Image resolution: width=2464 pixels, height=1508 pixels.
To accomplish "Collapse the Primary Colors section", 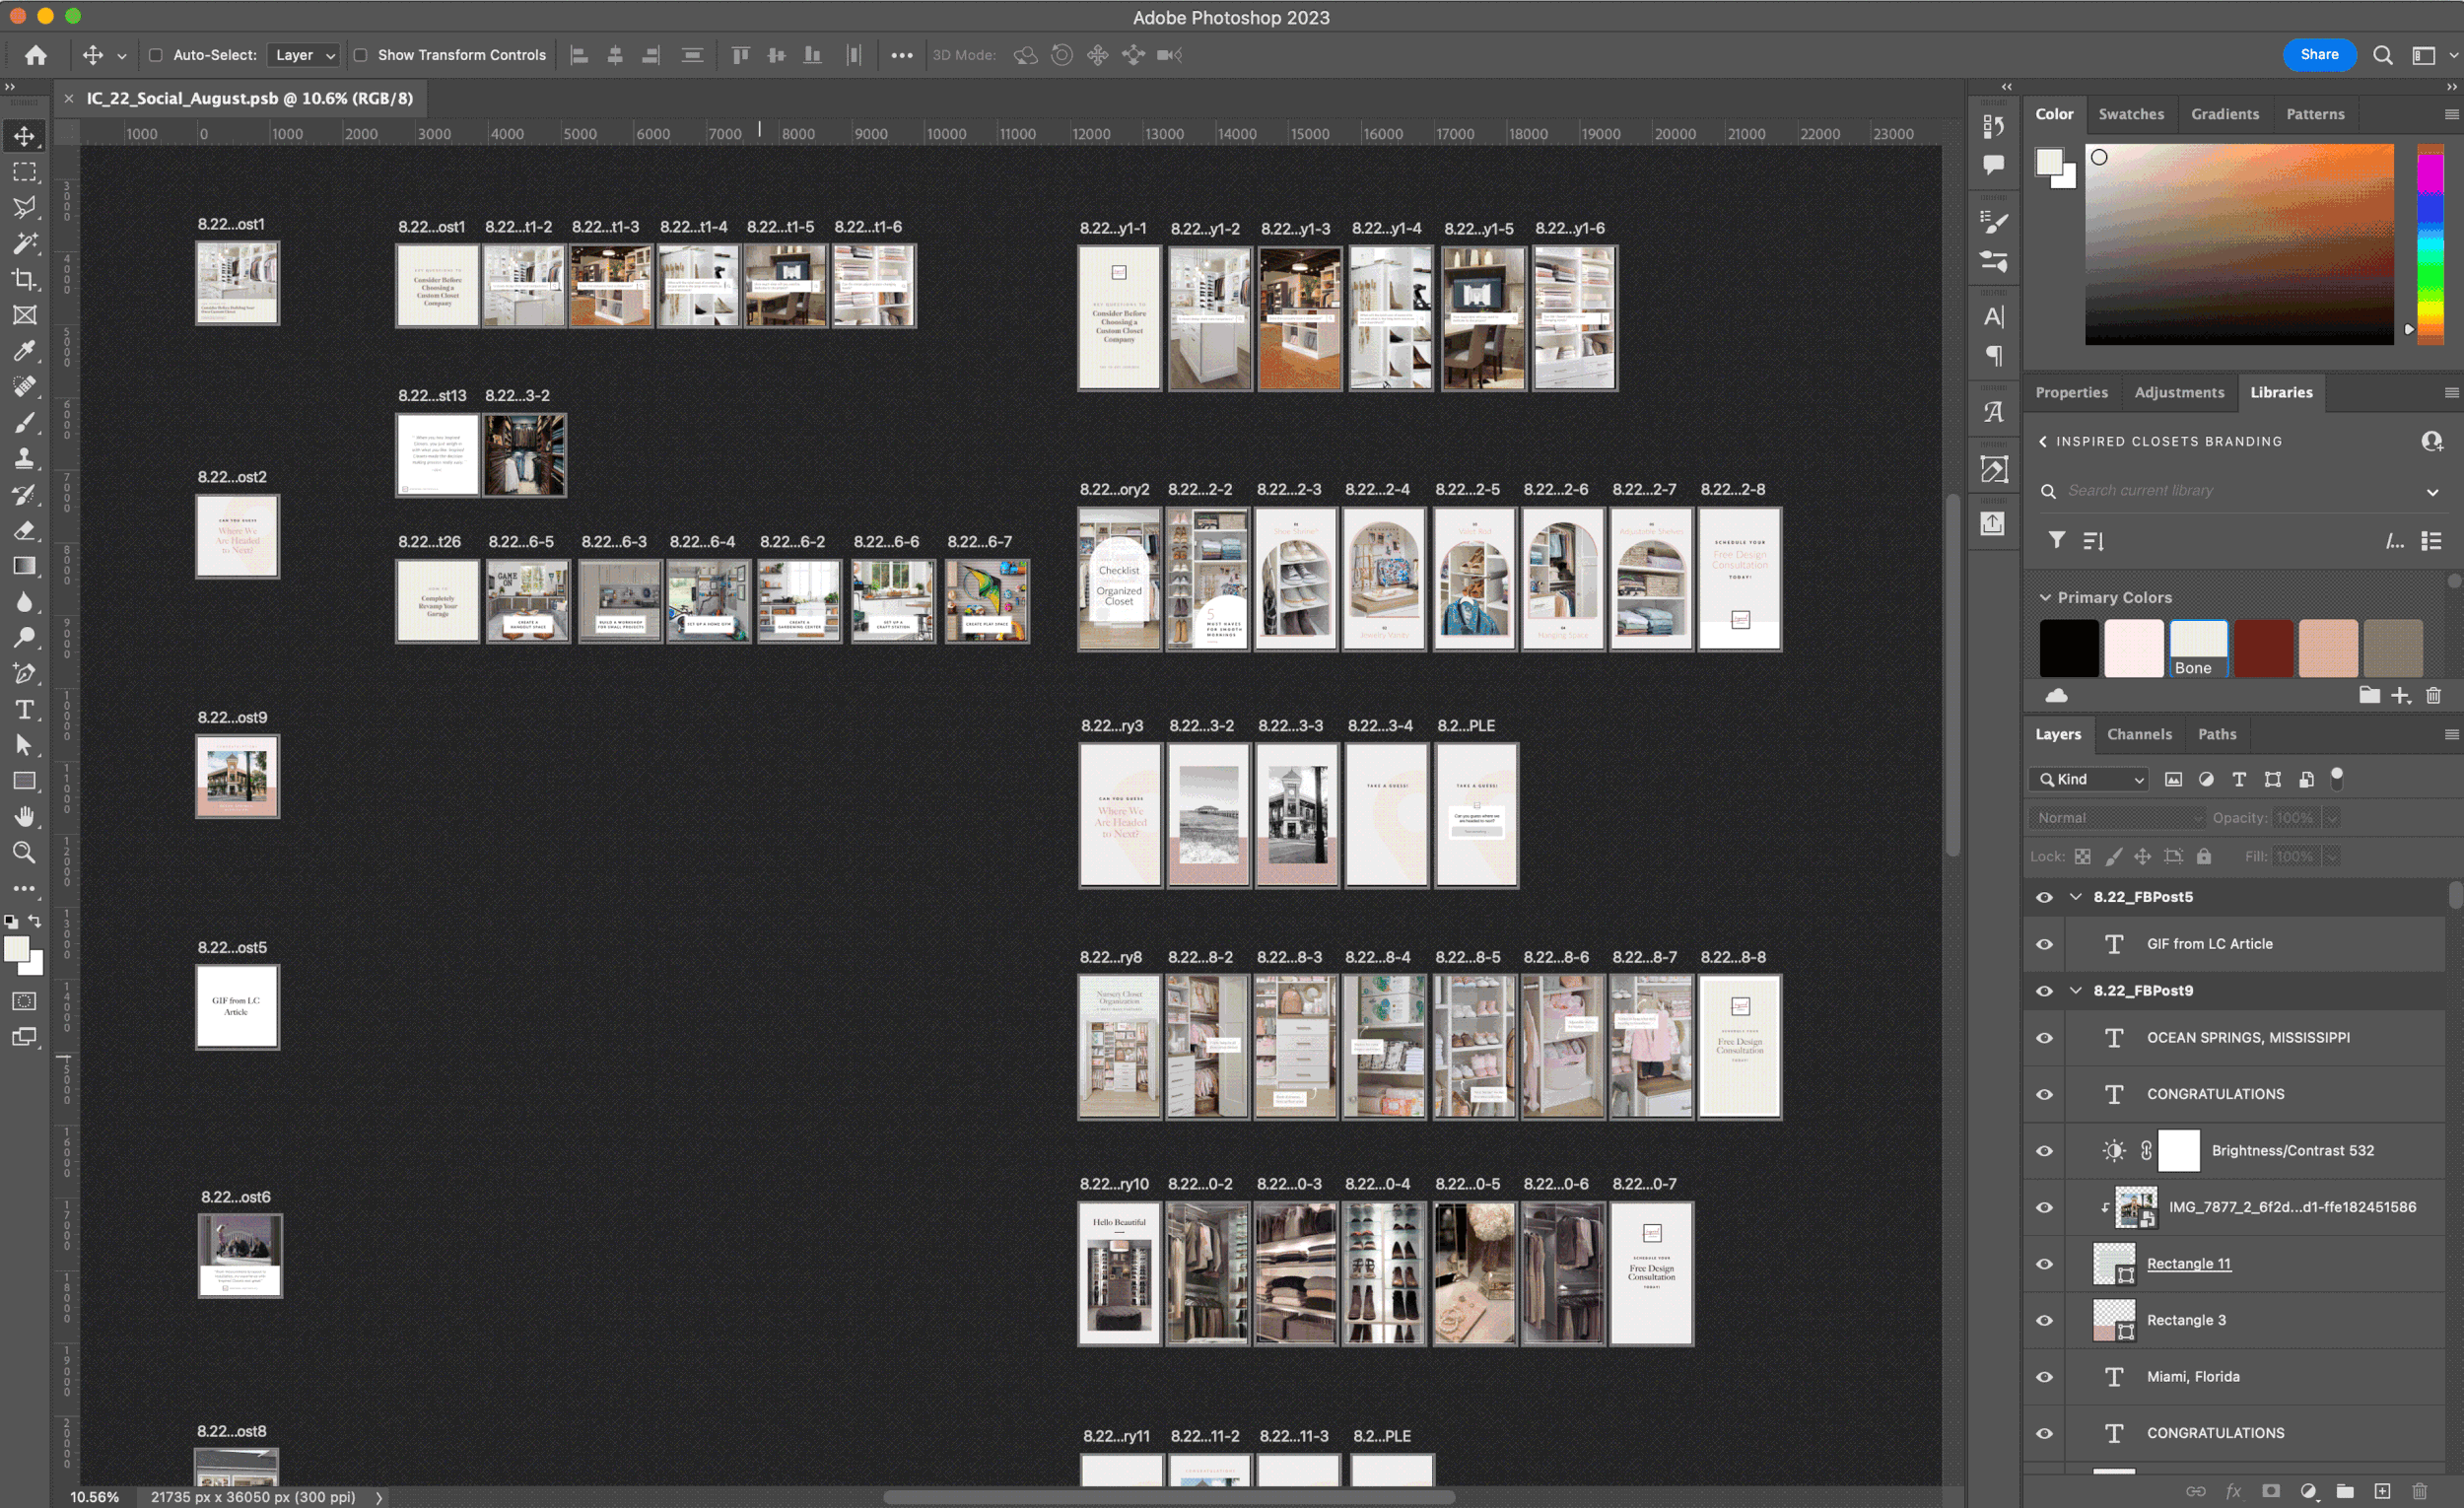I will tap(2045, 597).
